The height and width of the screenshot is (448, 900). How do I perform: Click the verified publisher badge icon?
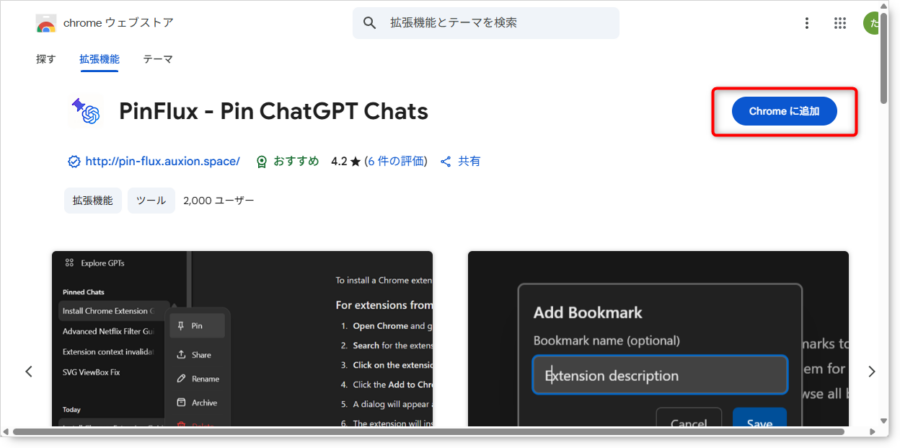73,161
